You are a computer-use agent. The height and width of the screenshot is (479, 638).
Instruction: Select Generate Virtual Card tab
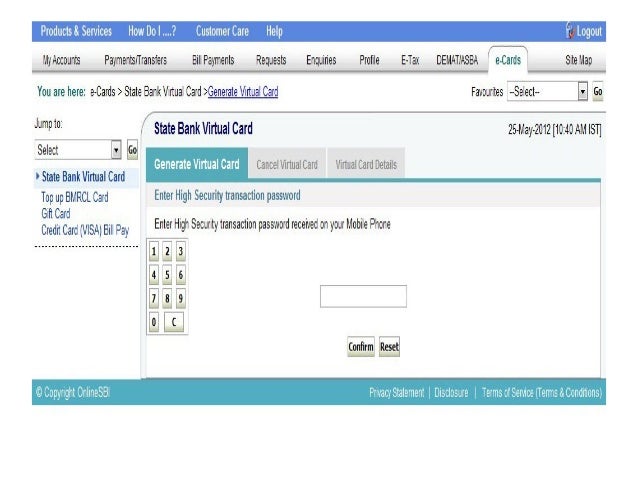click(197, 164)
